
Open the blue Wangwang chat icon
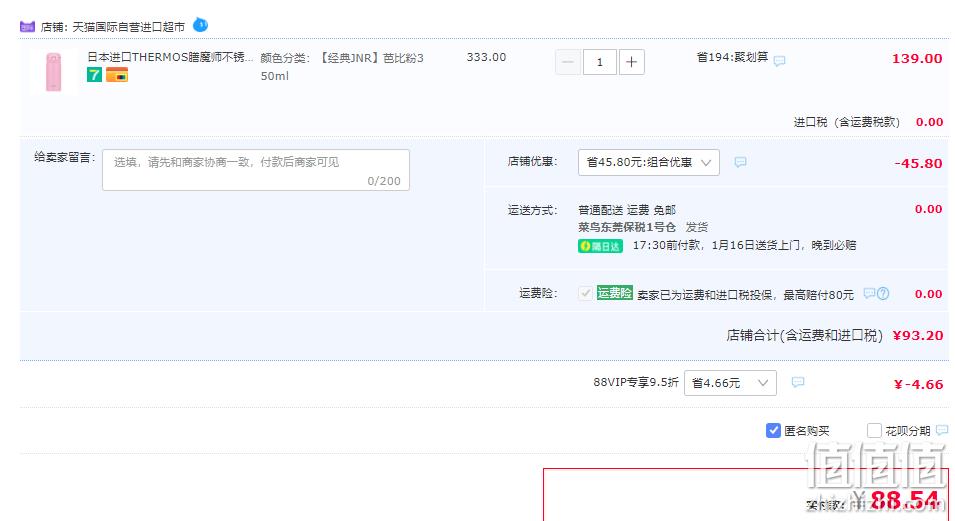[200, 25]
